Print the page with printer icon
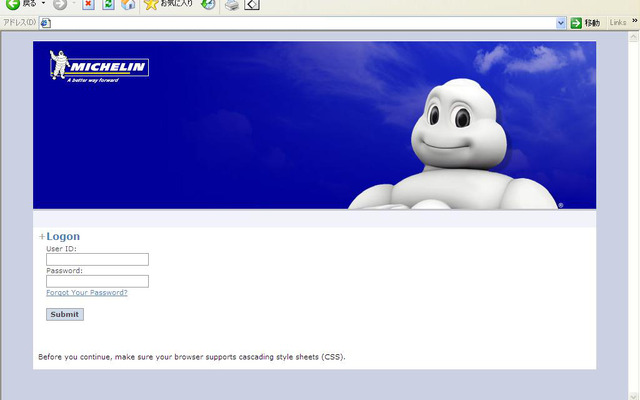 click(232, 4)
